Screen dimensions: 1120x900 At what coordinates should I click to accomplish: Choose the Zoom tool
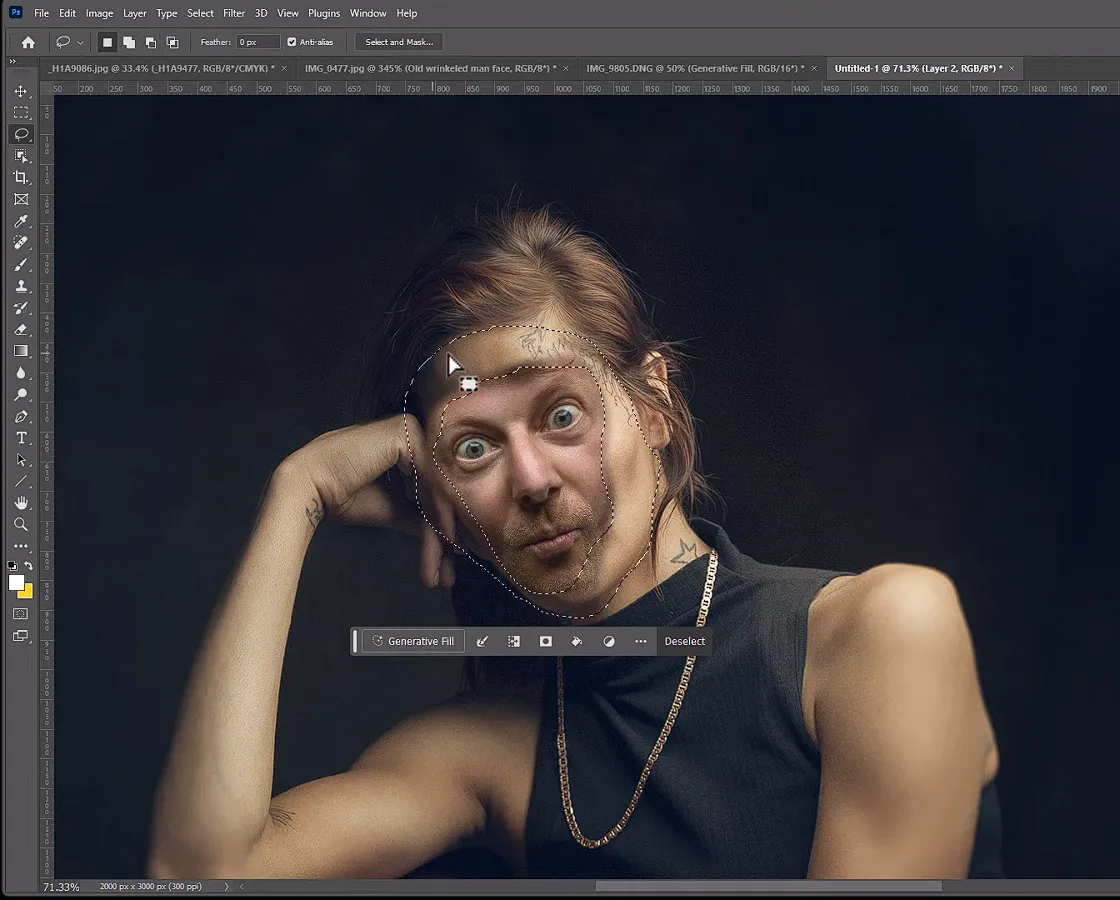(x=22, y=525)
